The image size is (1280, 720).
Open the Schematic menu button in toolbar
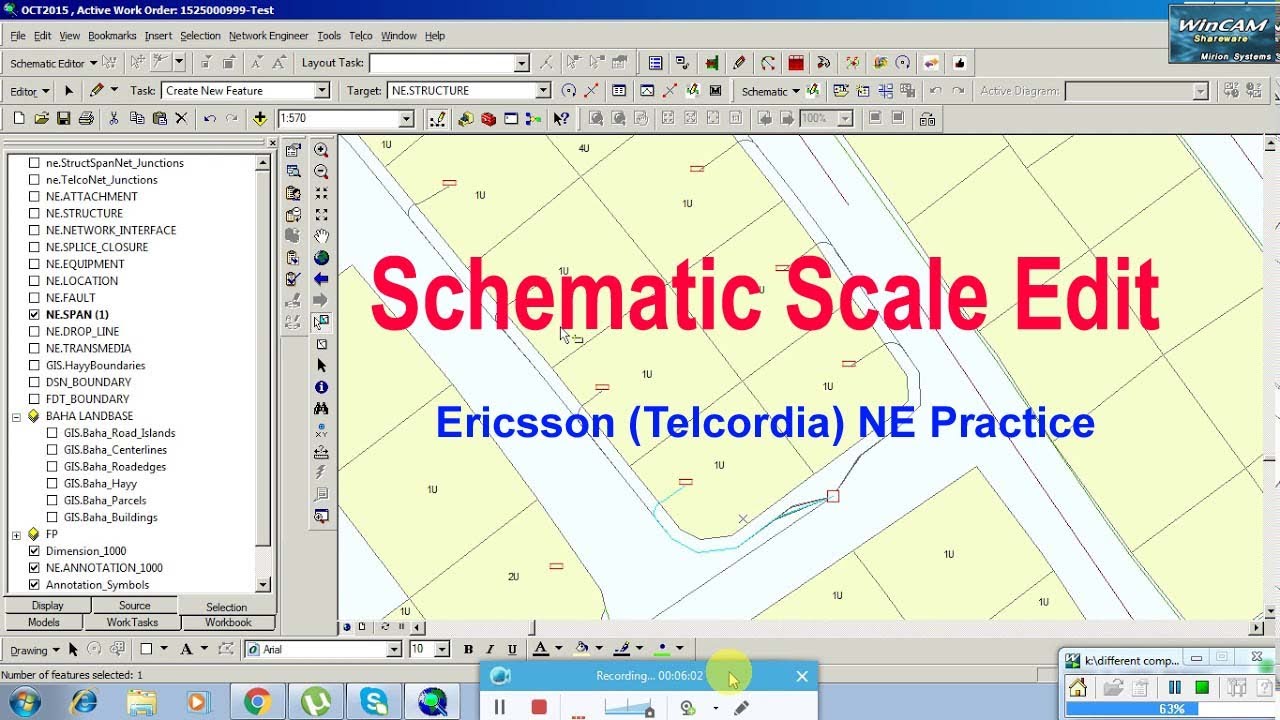click(x=770, y=91)
